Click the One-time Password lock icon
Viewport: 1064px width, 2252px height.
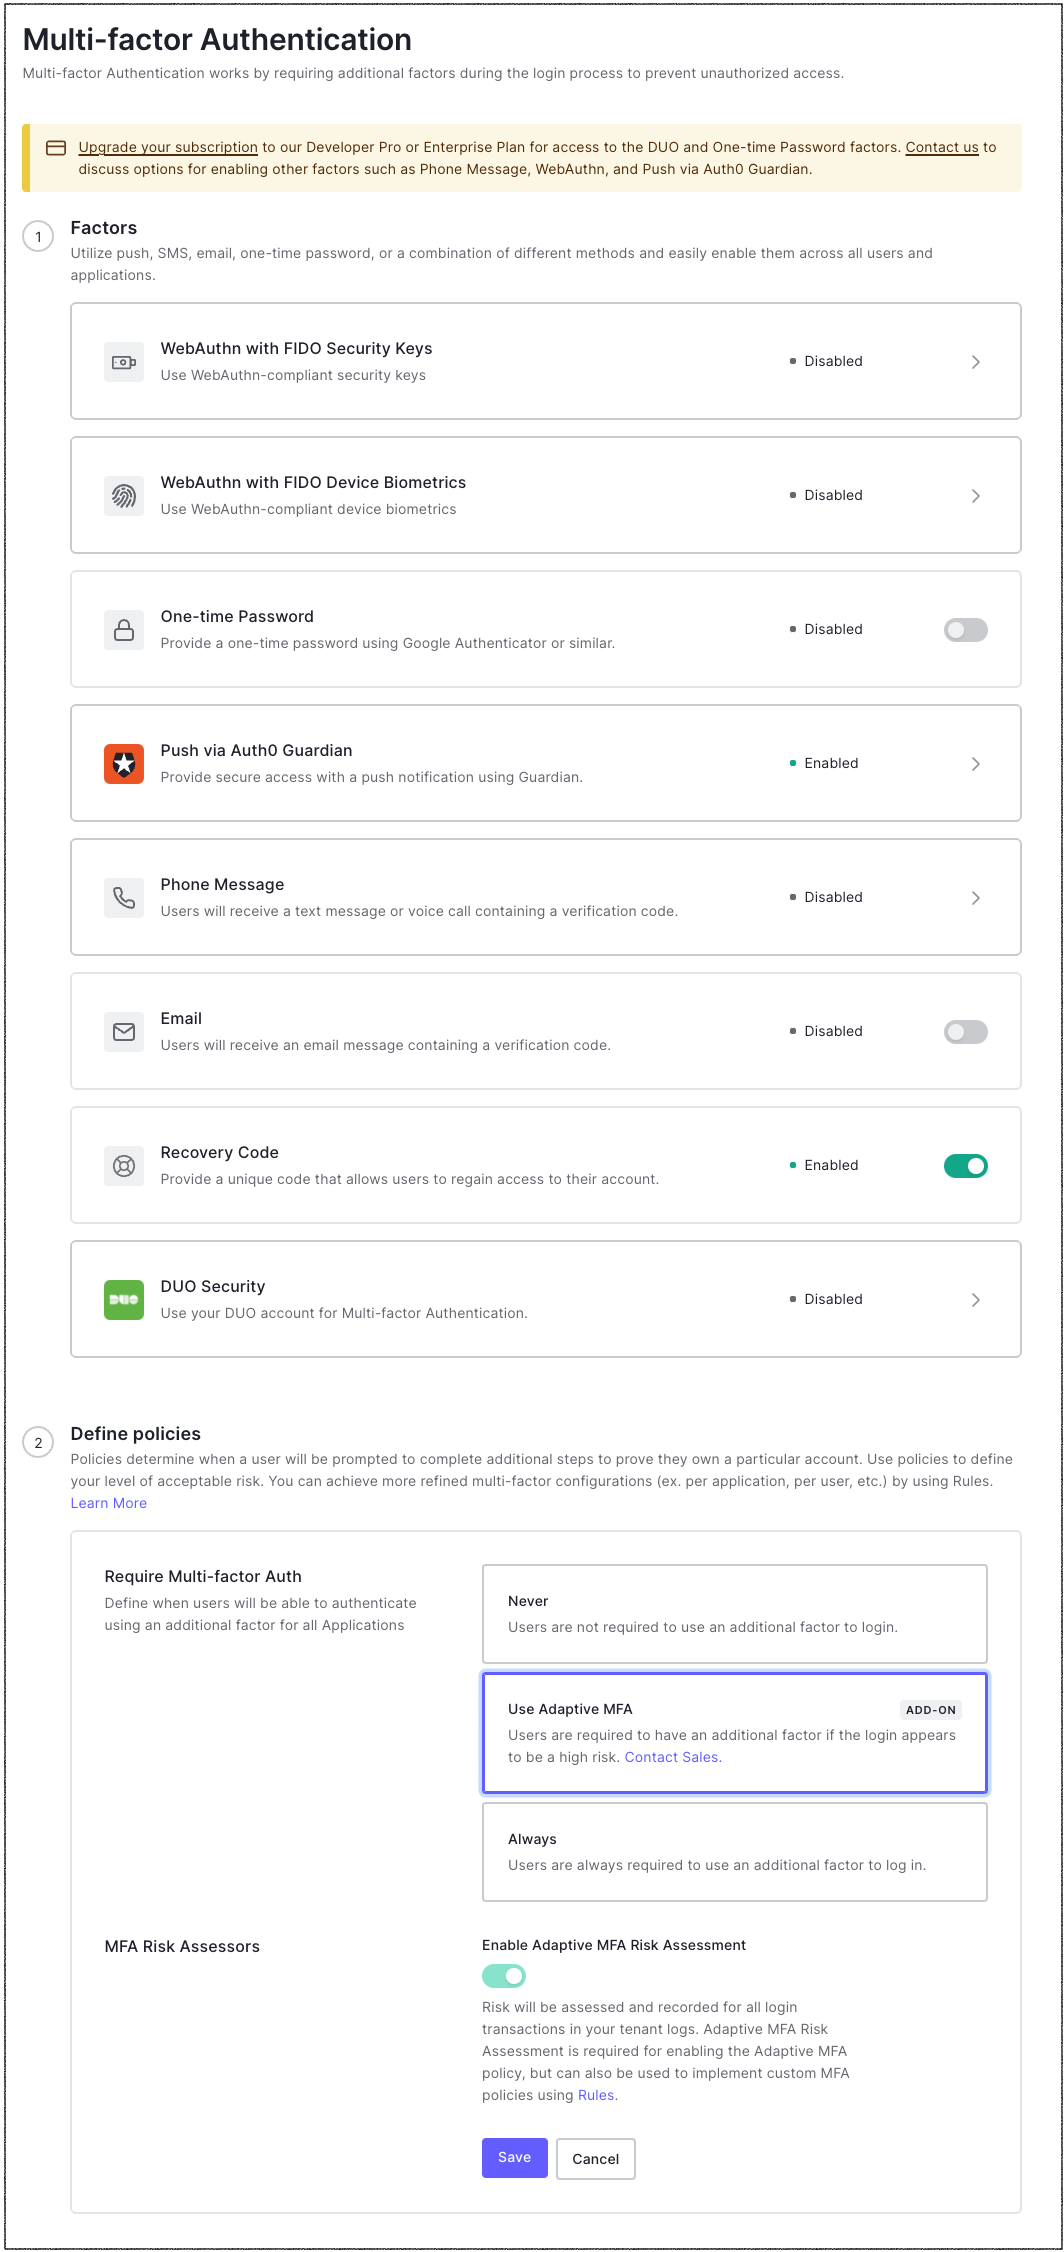click(x=124, y=630)
